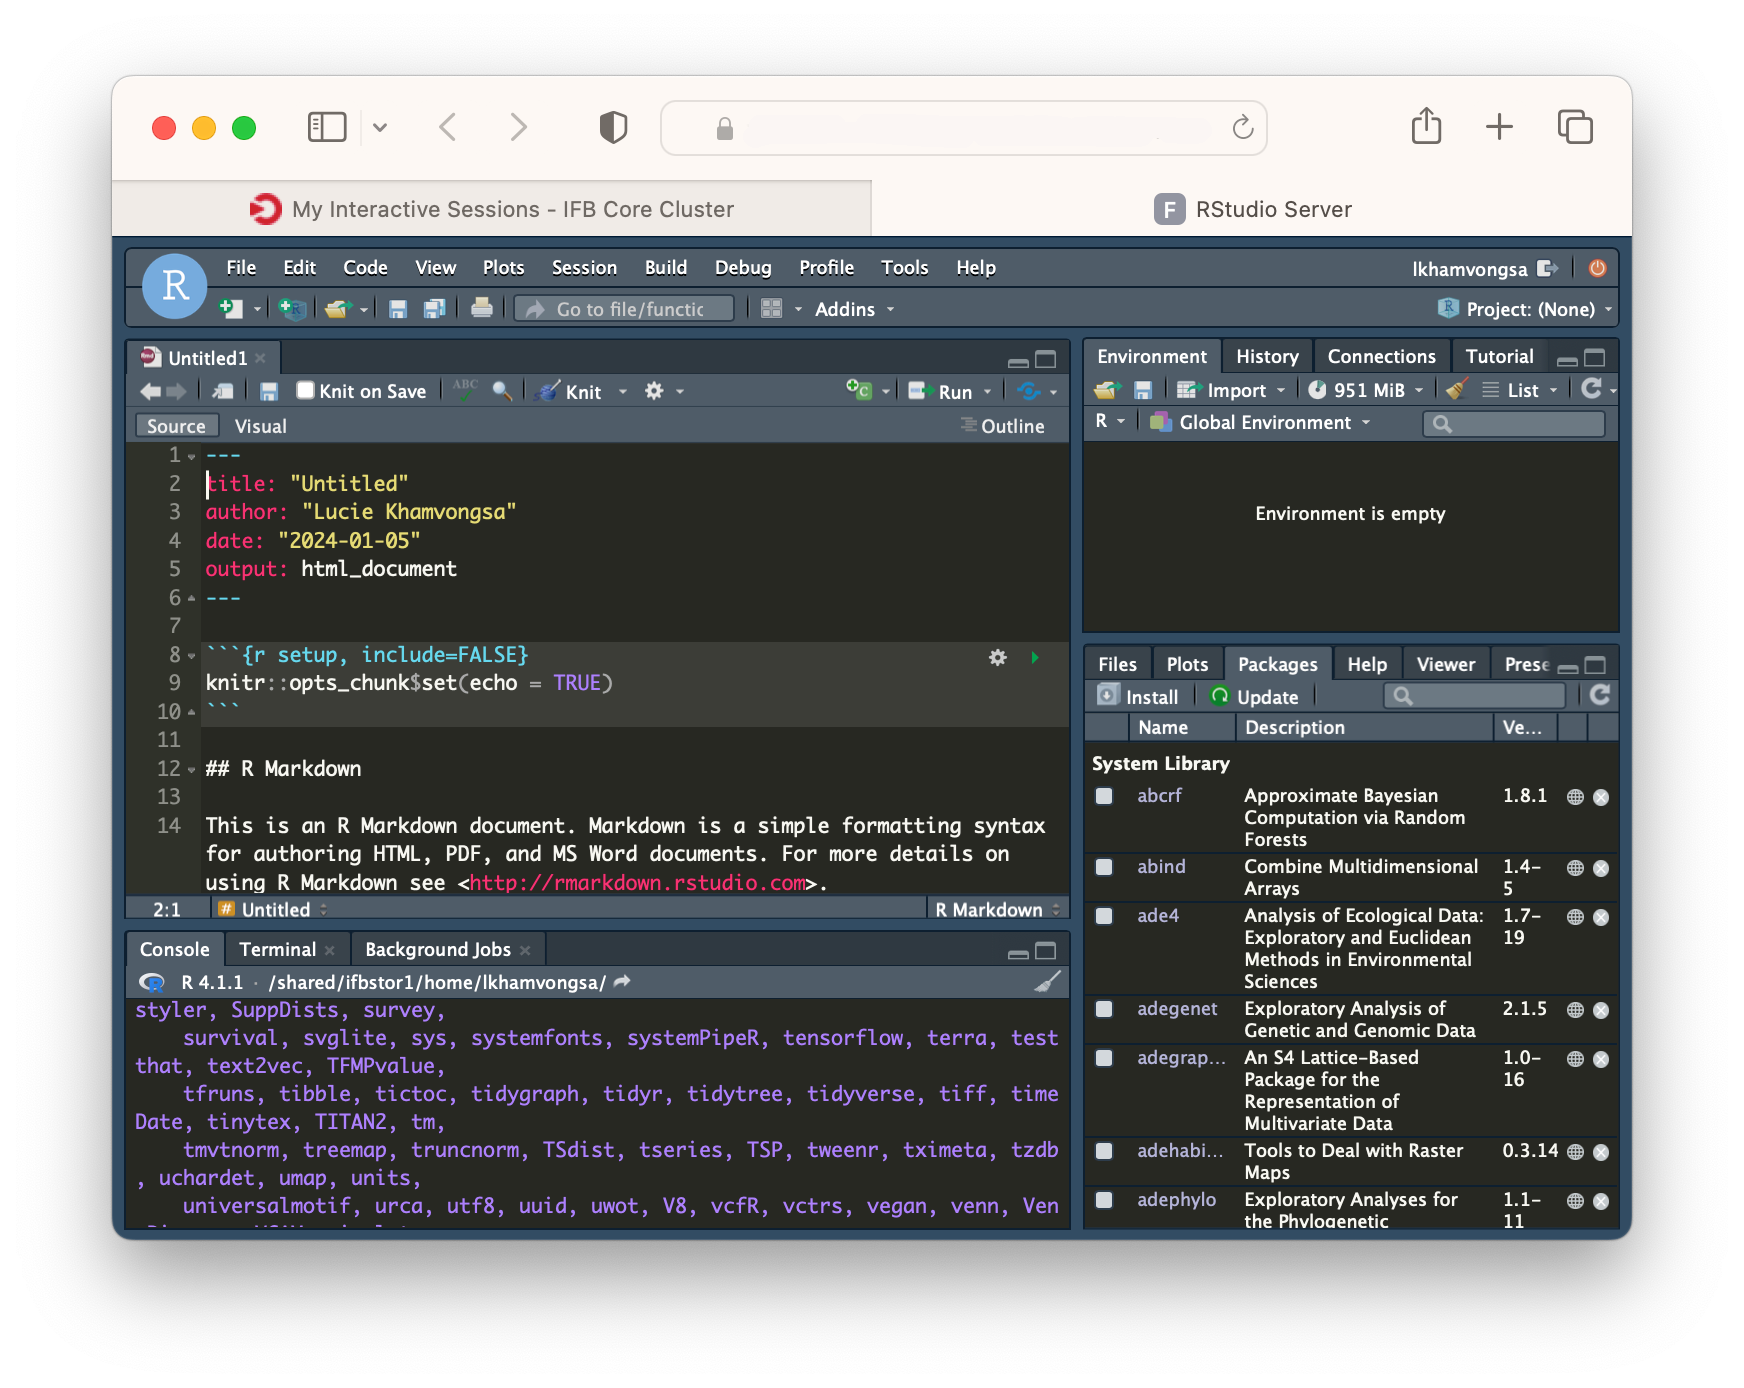Open the List view dropdown in Environment
The image size is (1744, 1388).
tap(1520, 390)
